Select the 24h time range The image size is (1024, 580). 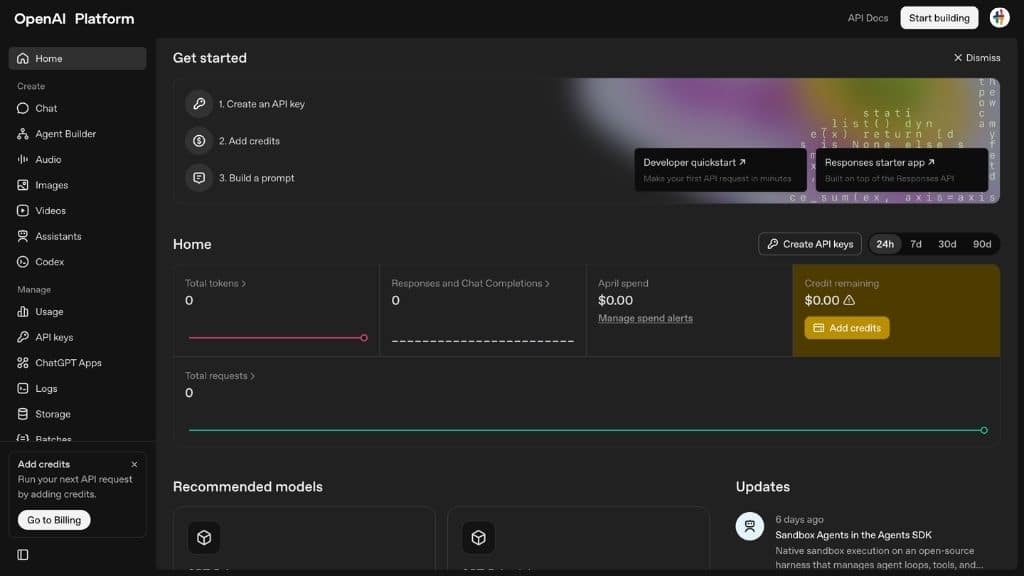coord(885,244)
